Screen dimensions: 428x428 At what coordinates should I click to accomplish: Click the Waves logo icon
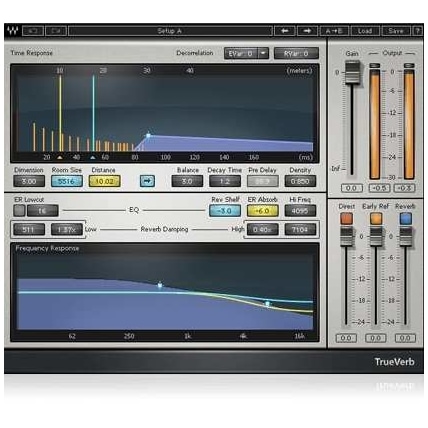pyautogui.click(x=13, y=31)
